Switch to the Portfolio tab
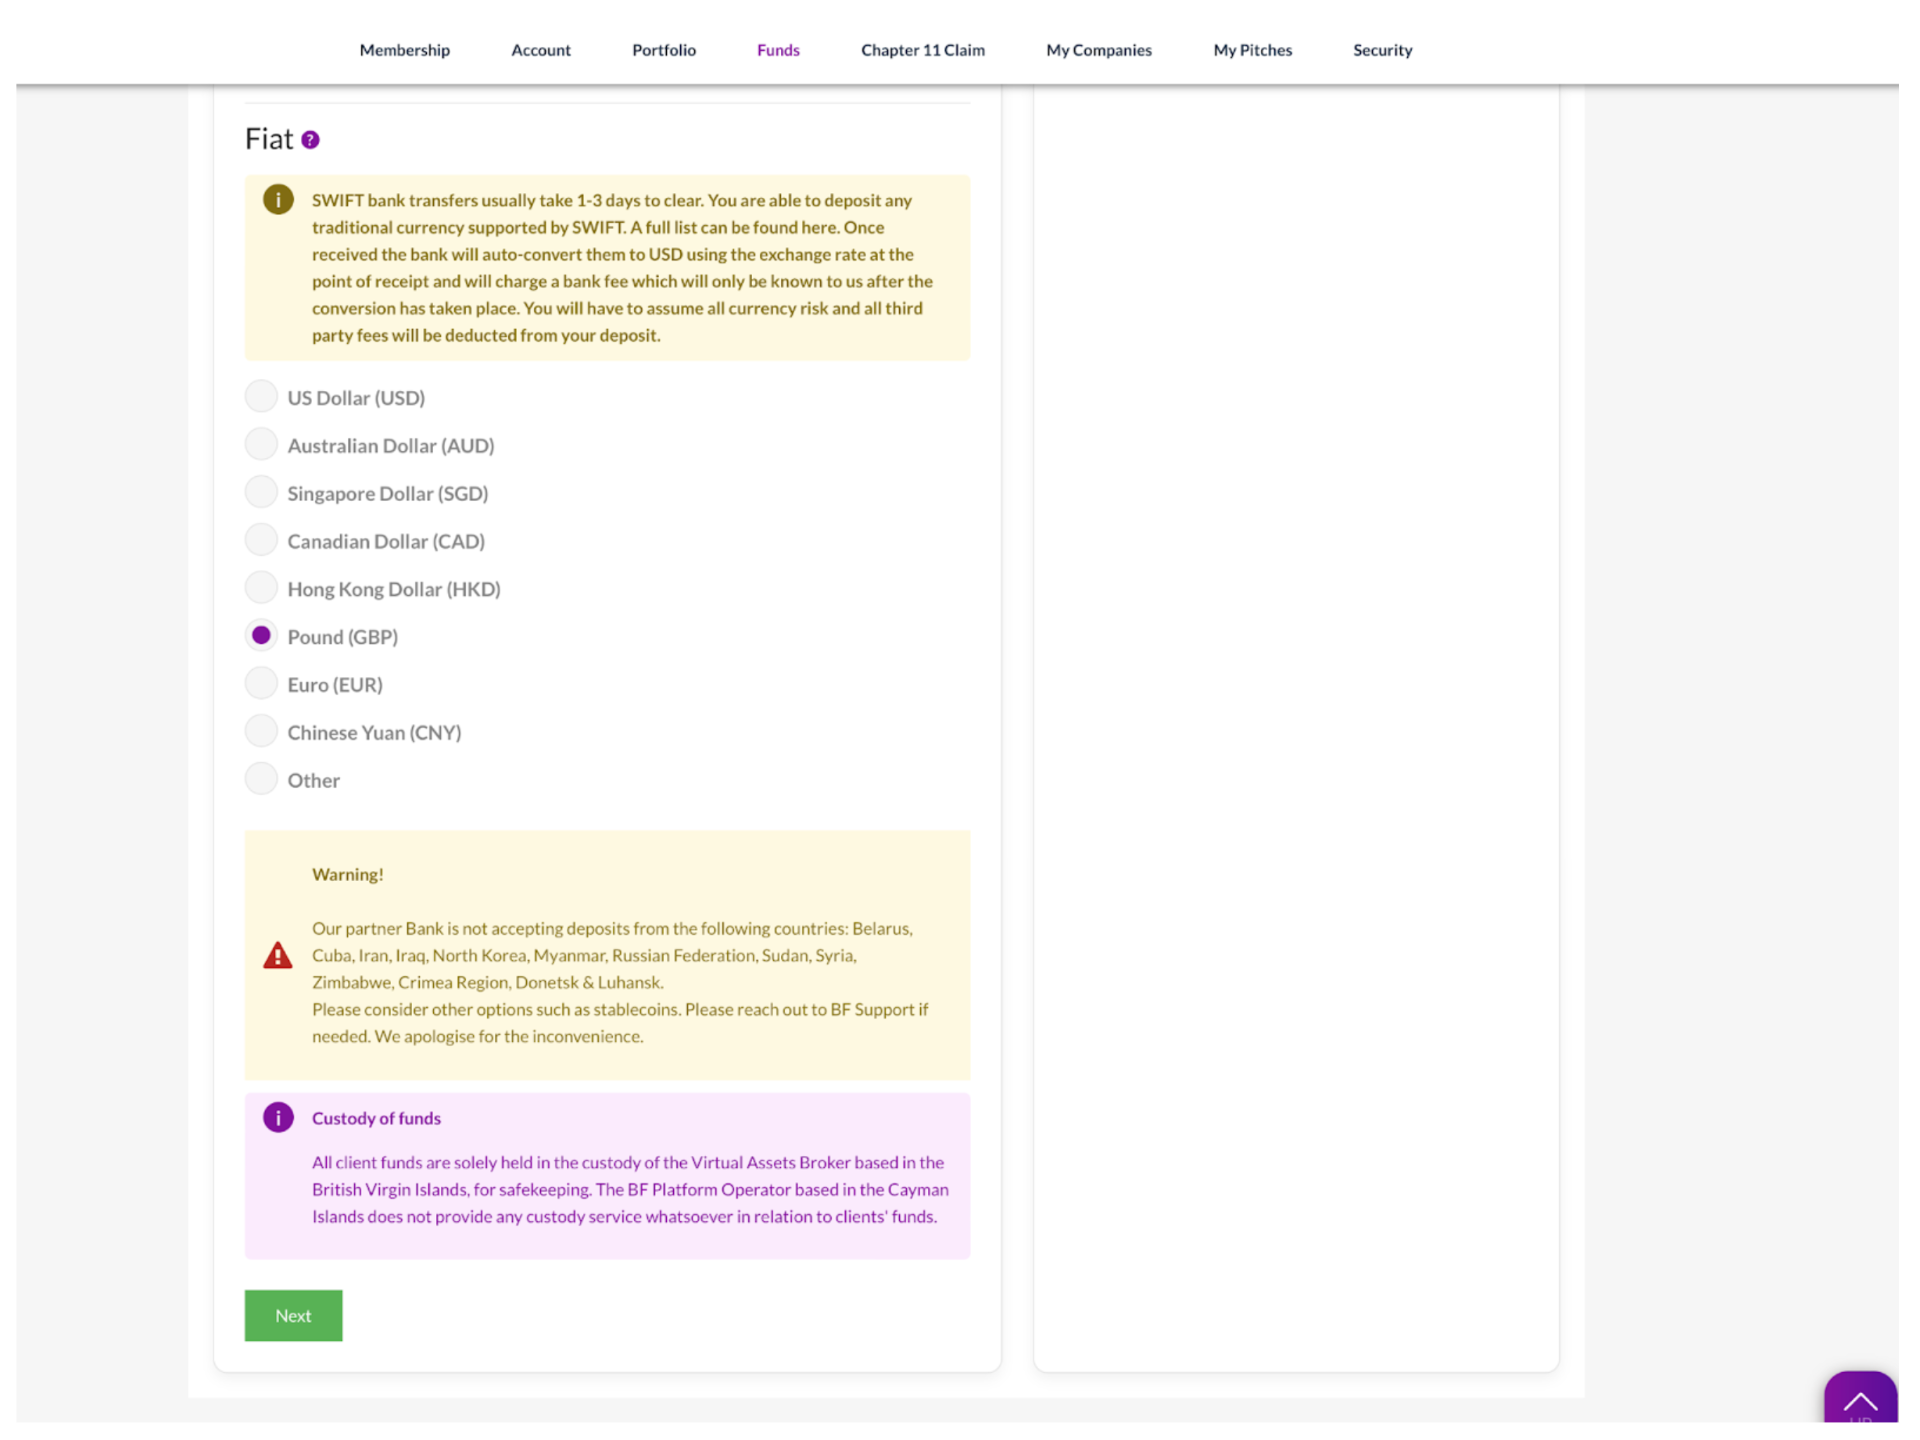Viewport: 1920px width, 1440px height. click(x=663, y=50)
